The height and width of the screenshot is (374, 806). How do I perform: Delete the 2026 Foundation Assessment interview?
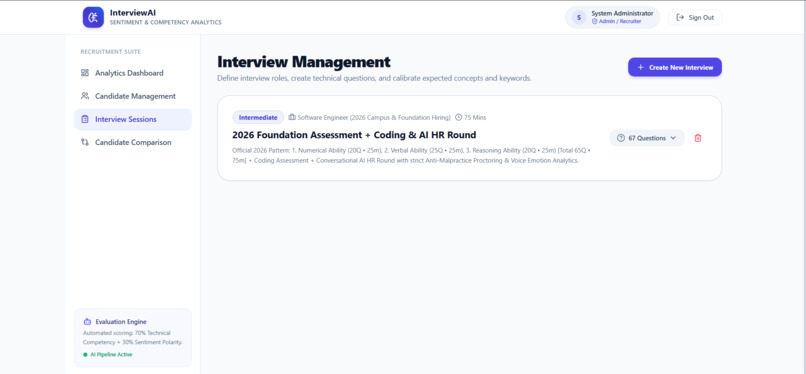698,138
